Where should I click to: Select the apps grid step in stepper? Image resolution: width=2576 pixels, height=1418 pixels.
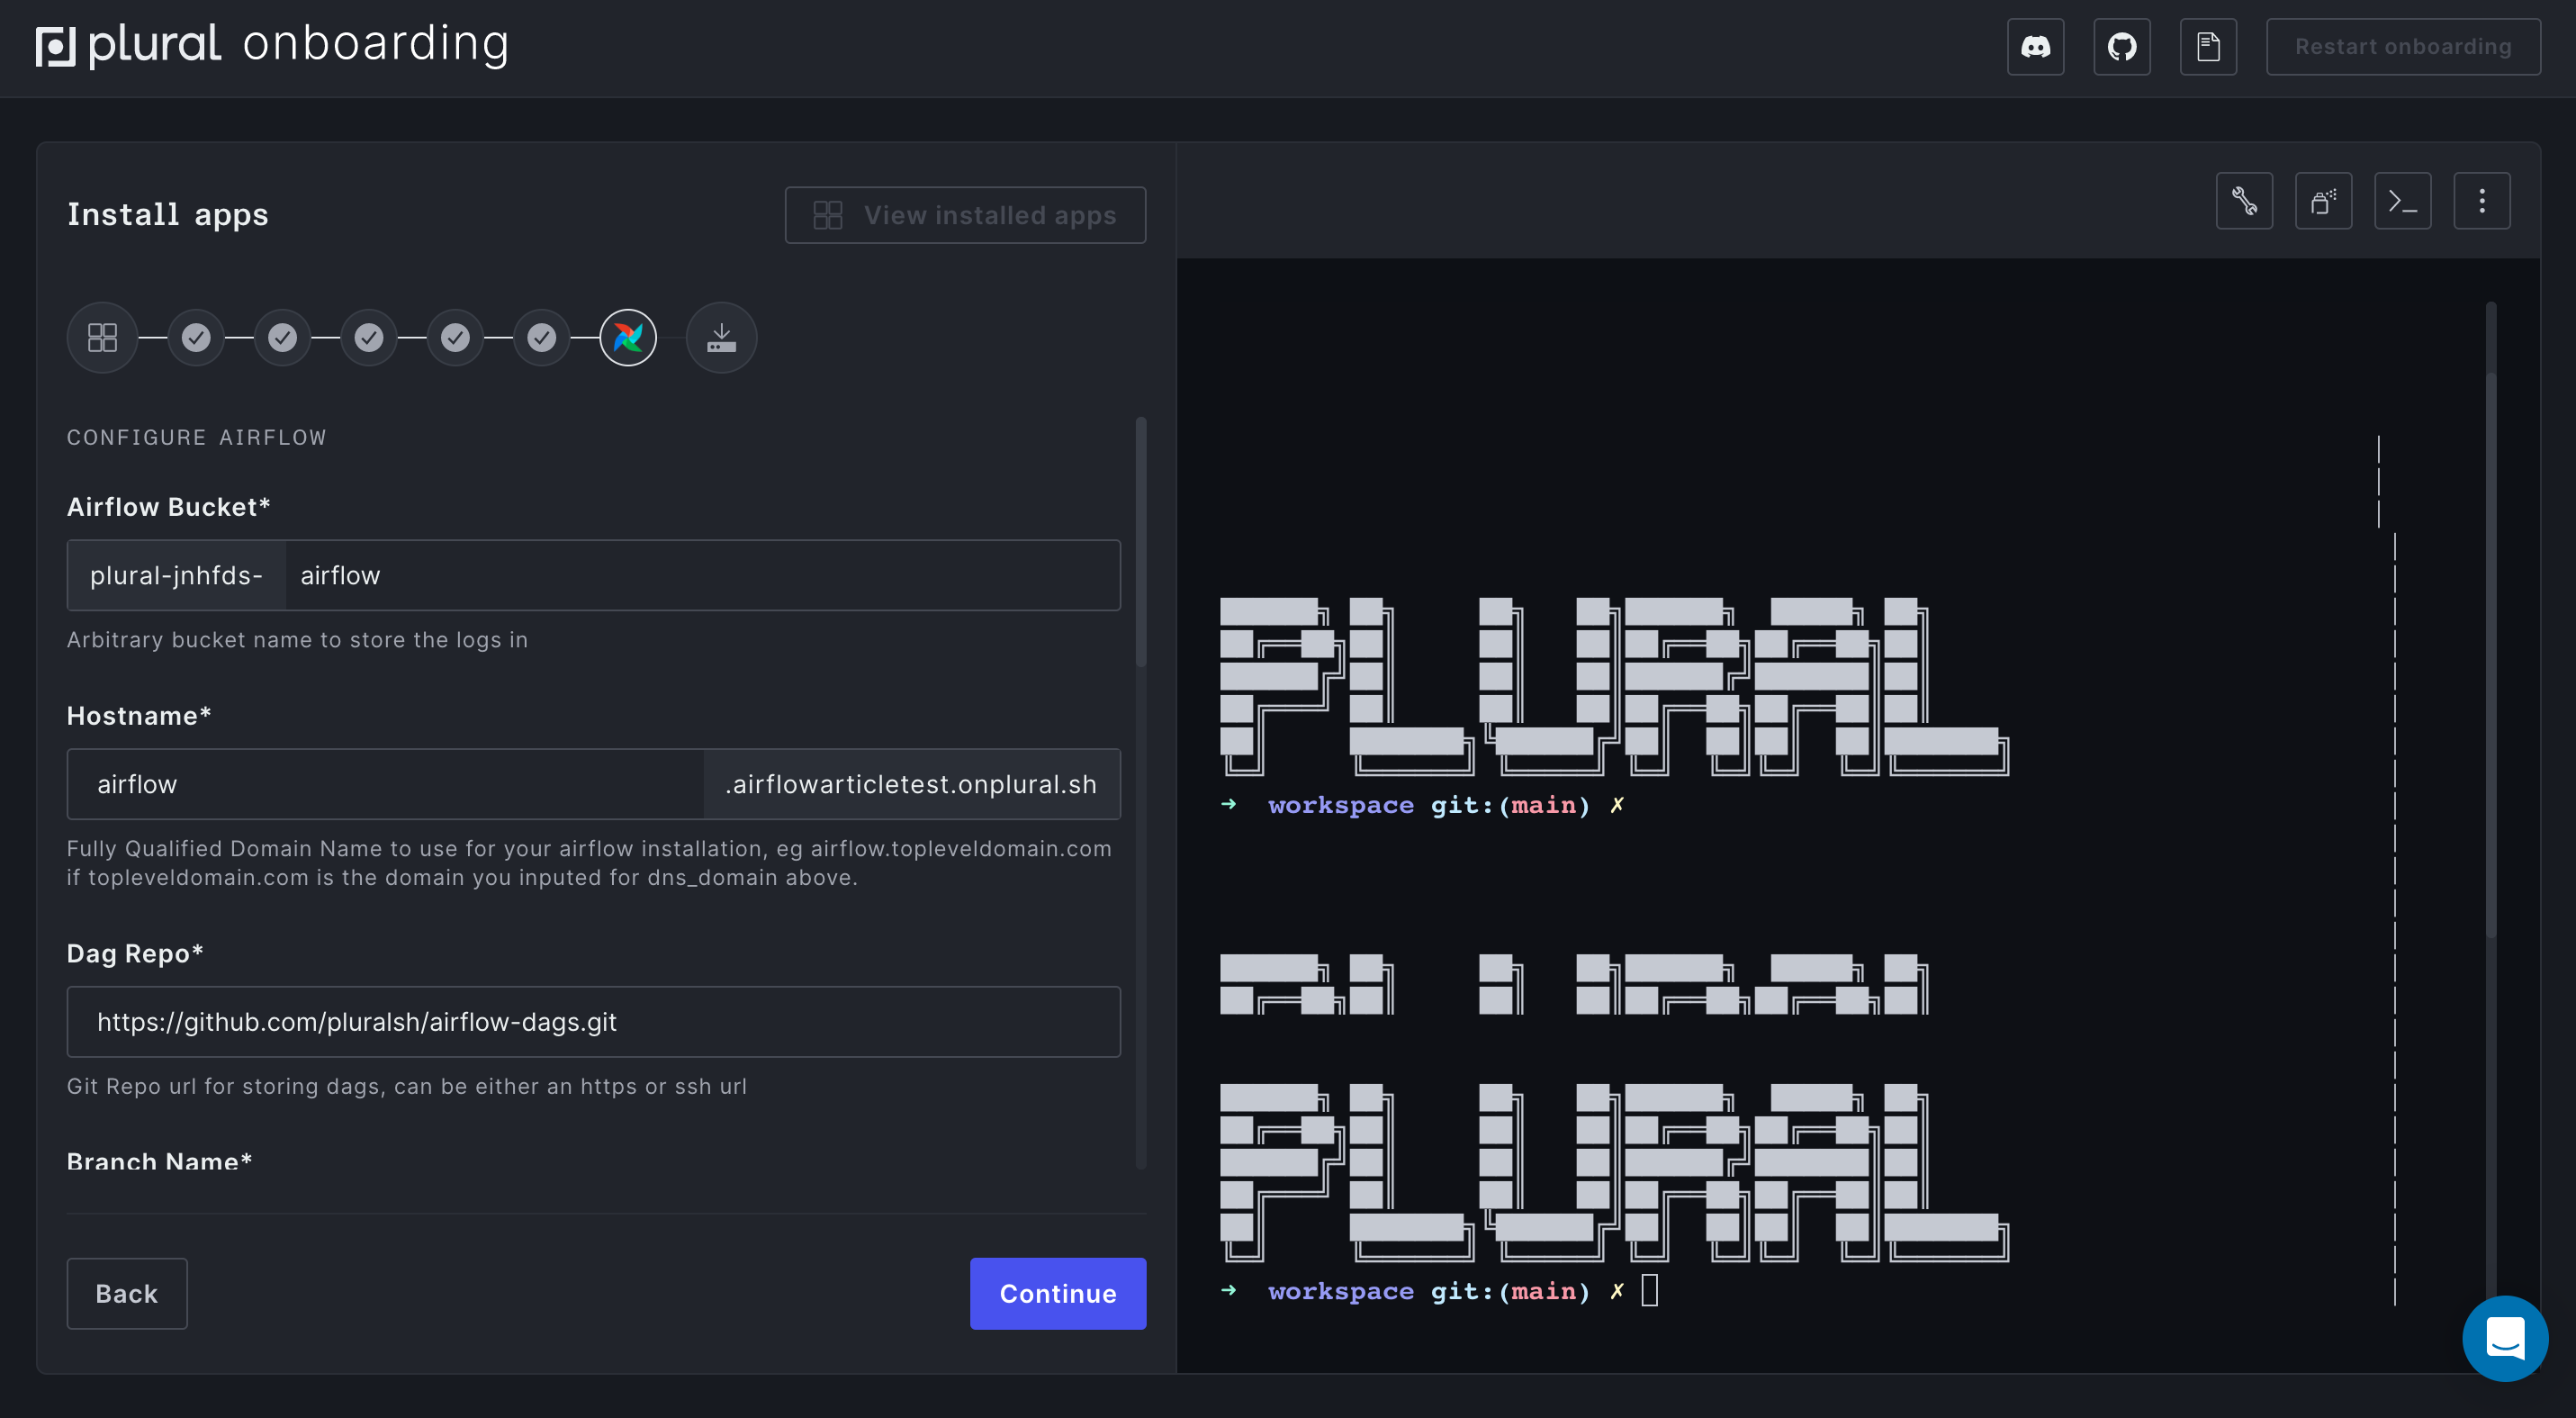102,337
